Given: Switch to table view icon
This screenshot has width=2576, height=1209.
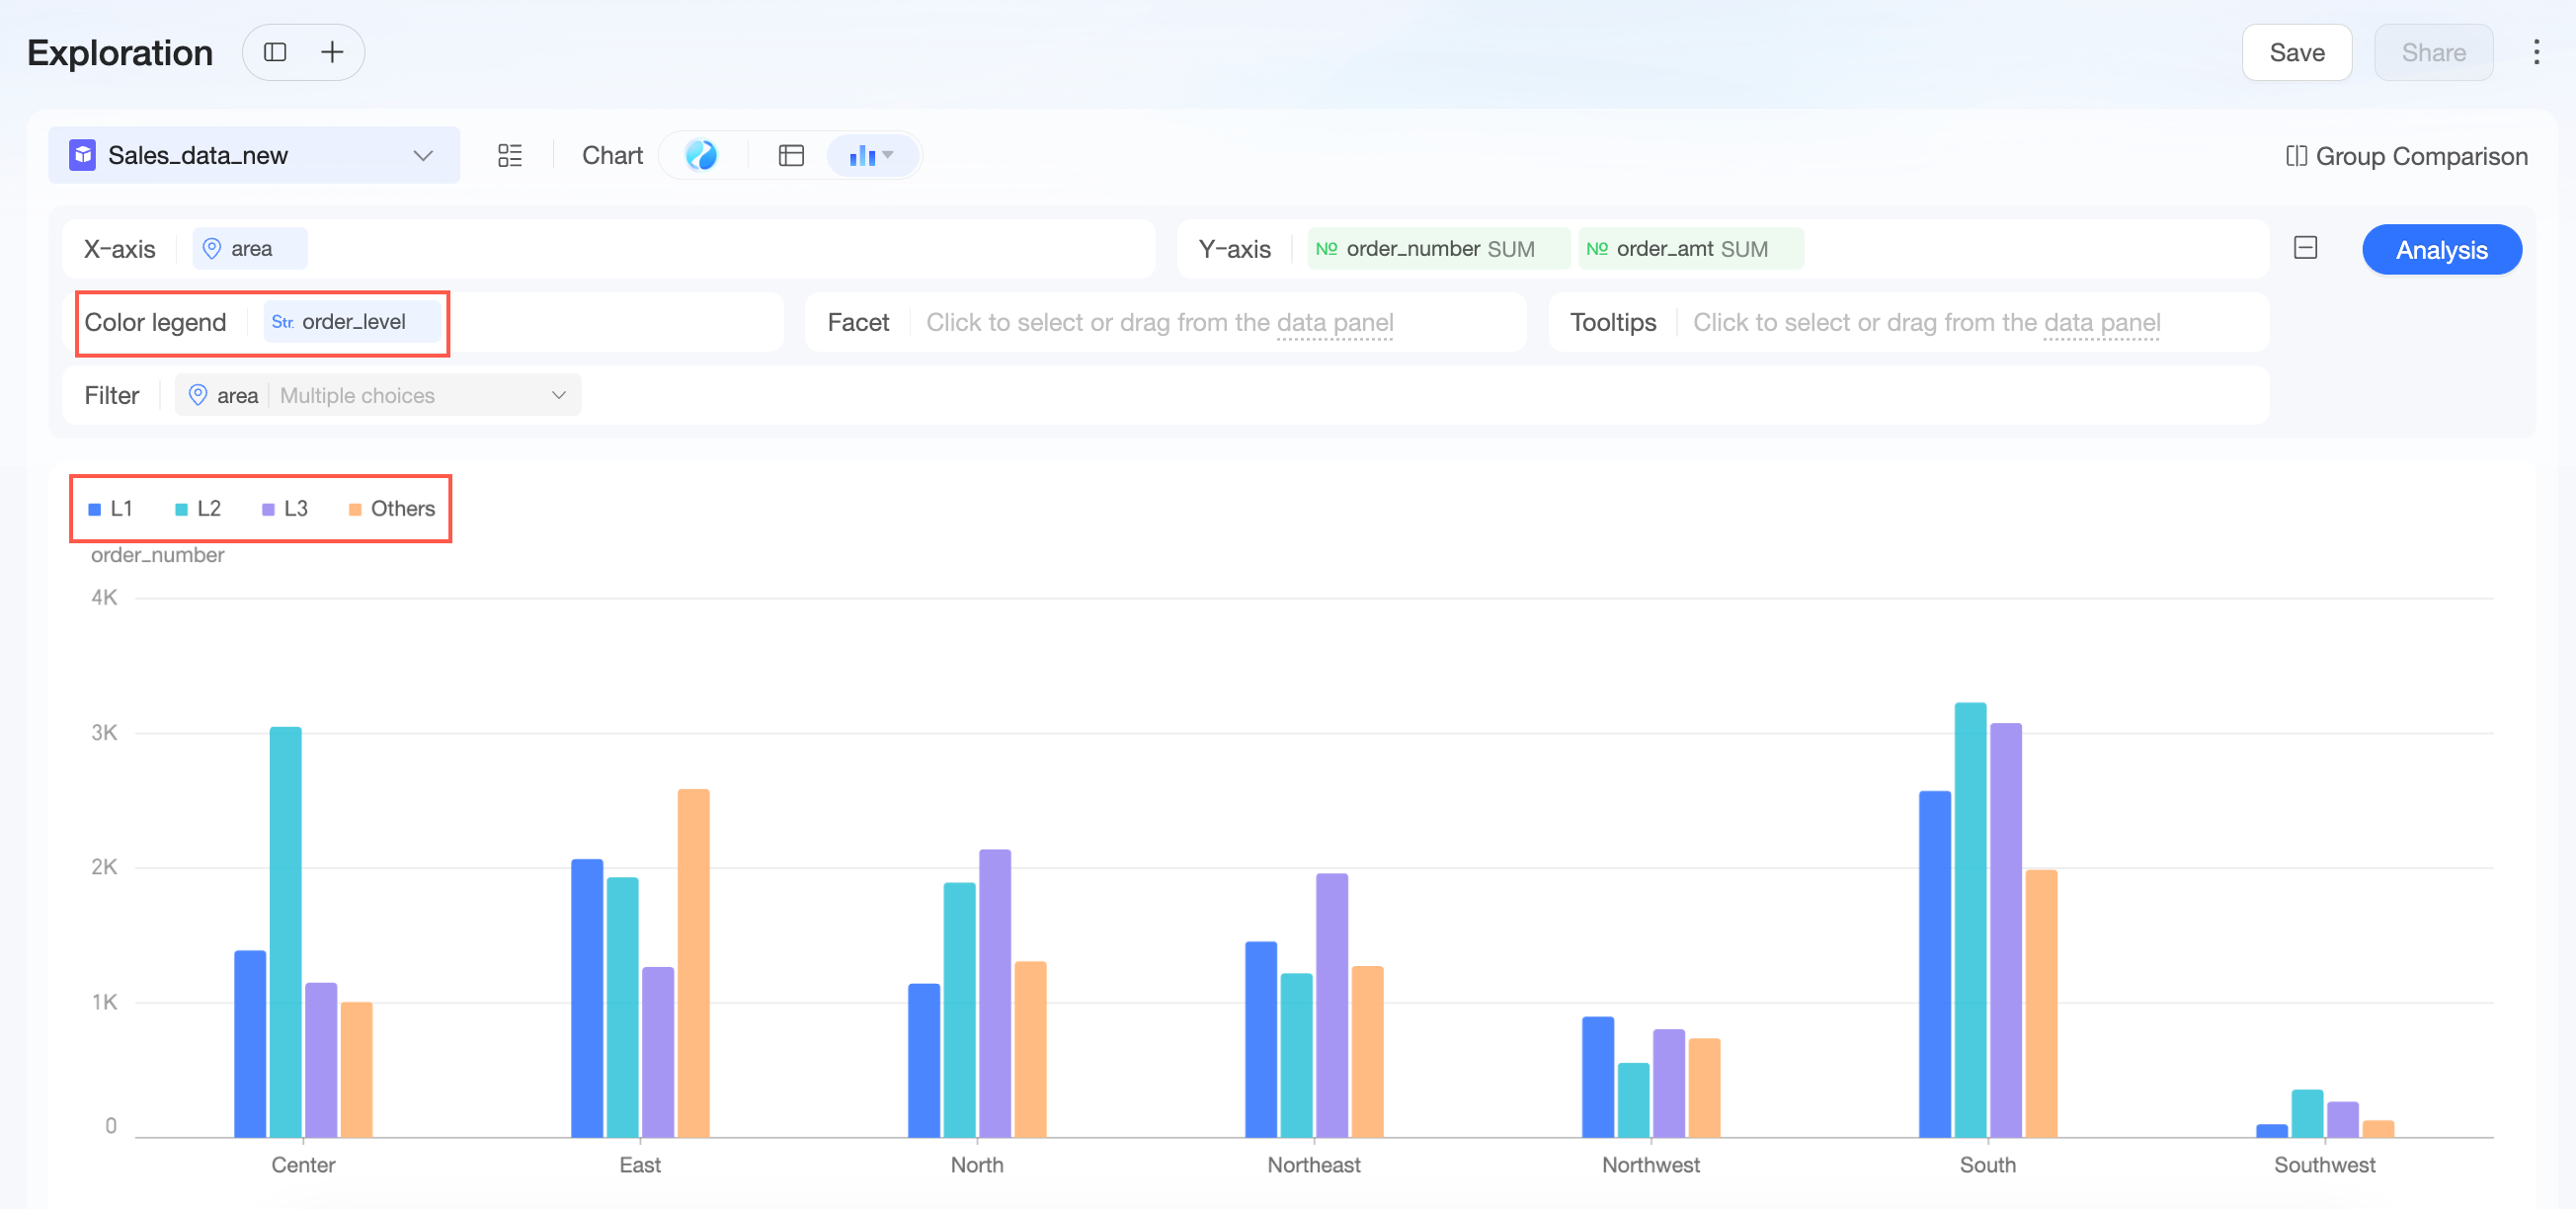Looking at the screenshot, I should [x=791, y=155].
